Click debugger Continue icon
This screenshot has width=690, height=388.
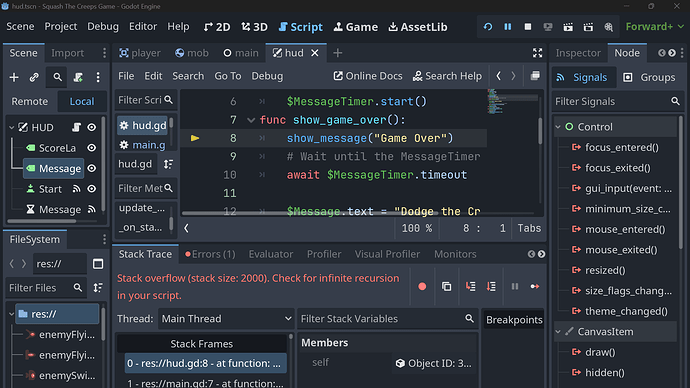coord(535,287)
